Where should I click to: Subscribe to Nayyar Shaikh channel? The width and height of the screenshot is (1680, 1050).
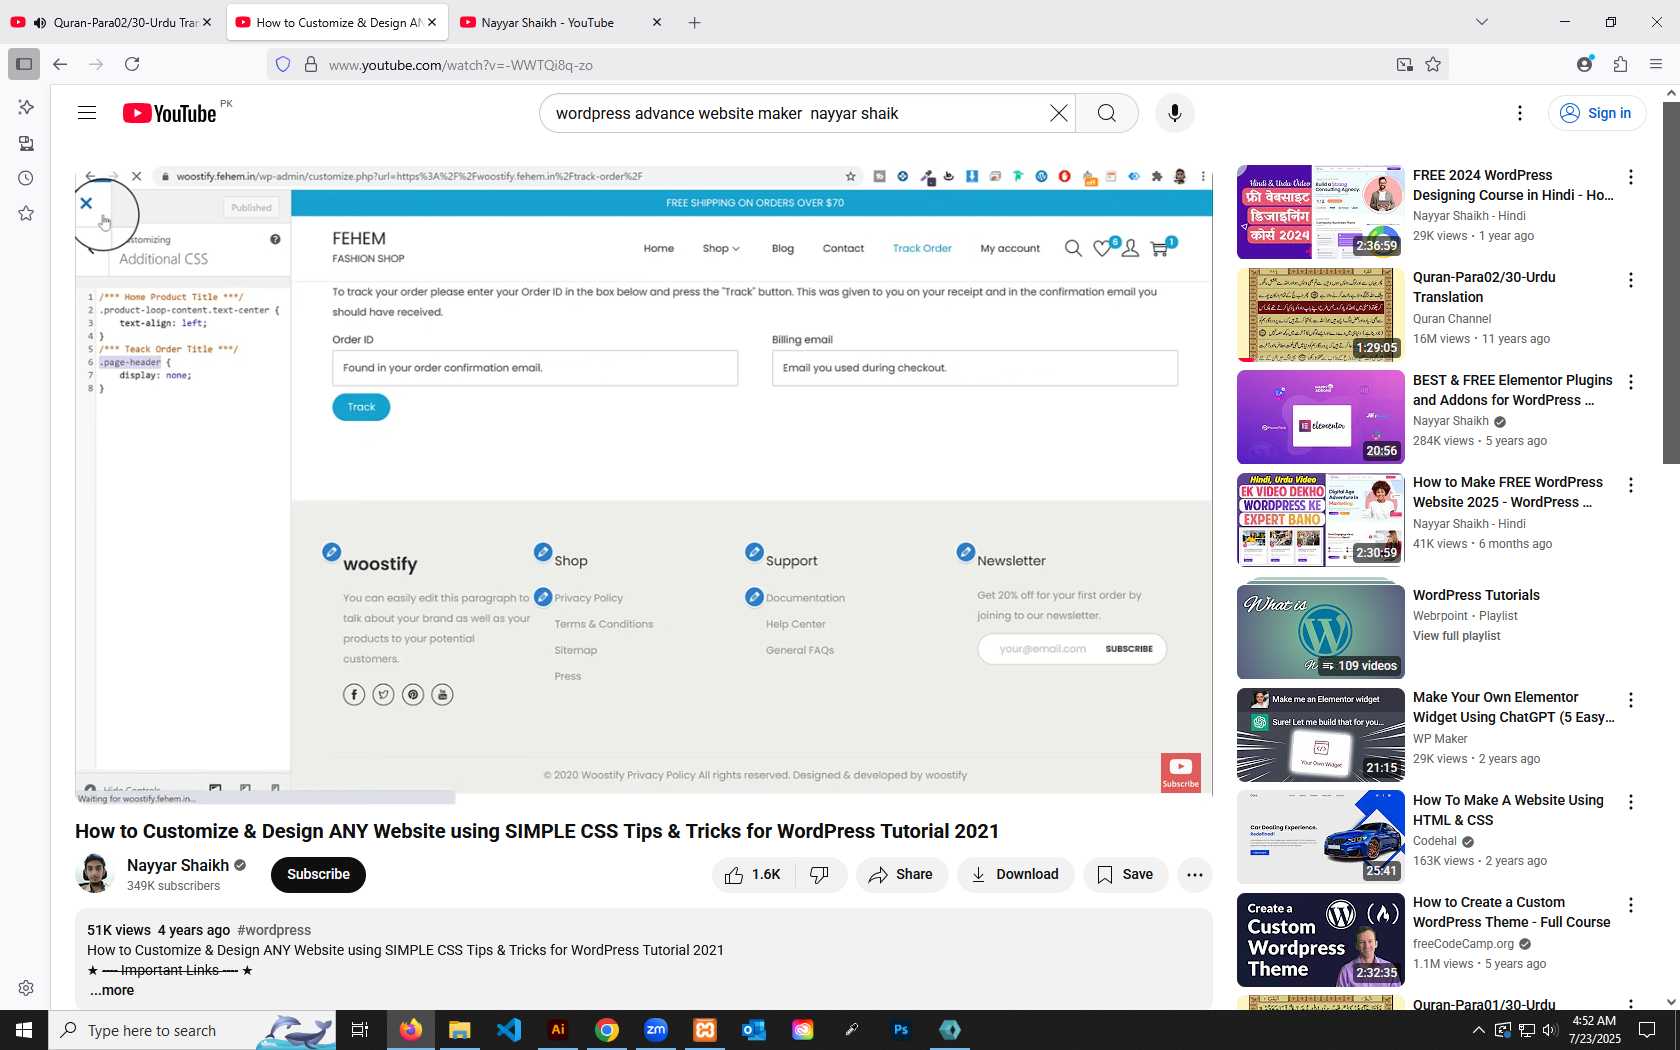(318, 874)
